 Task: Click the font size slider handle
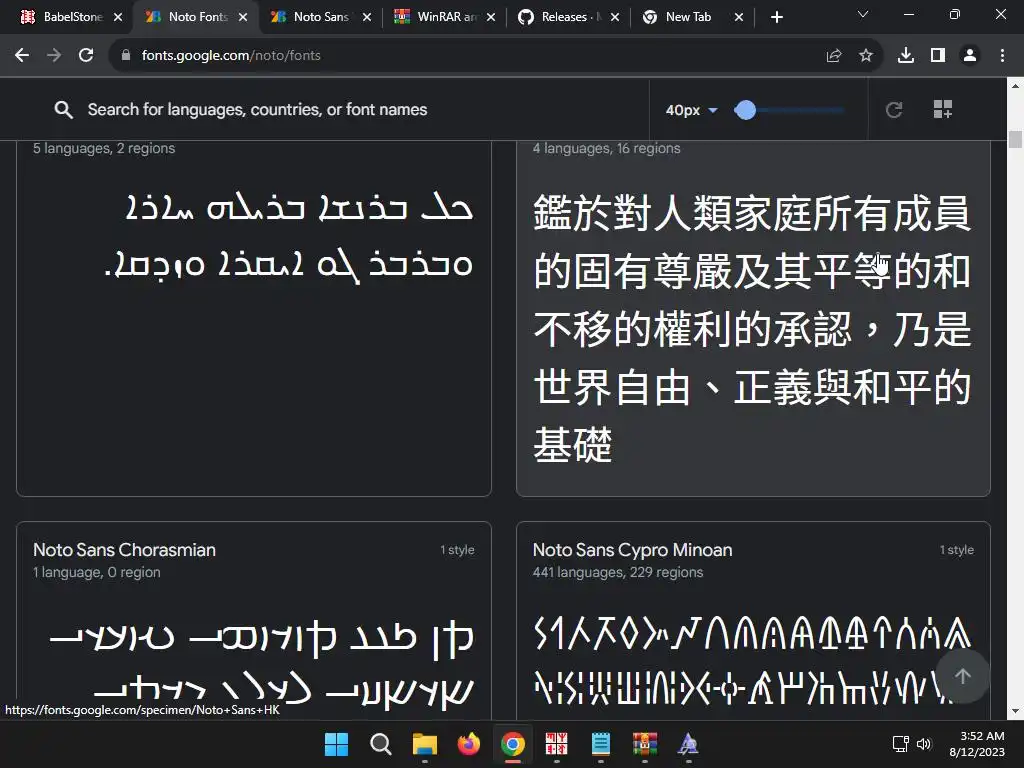[x=745, y=110]
